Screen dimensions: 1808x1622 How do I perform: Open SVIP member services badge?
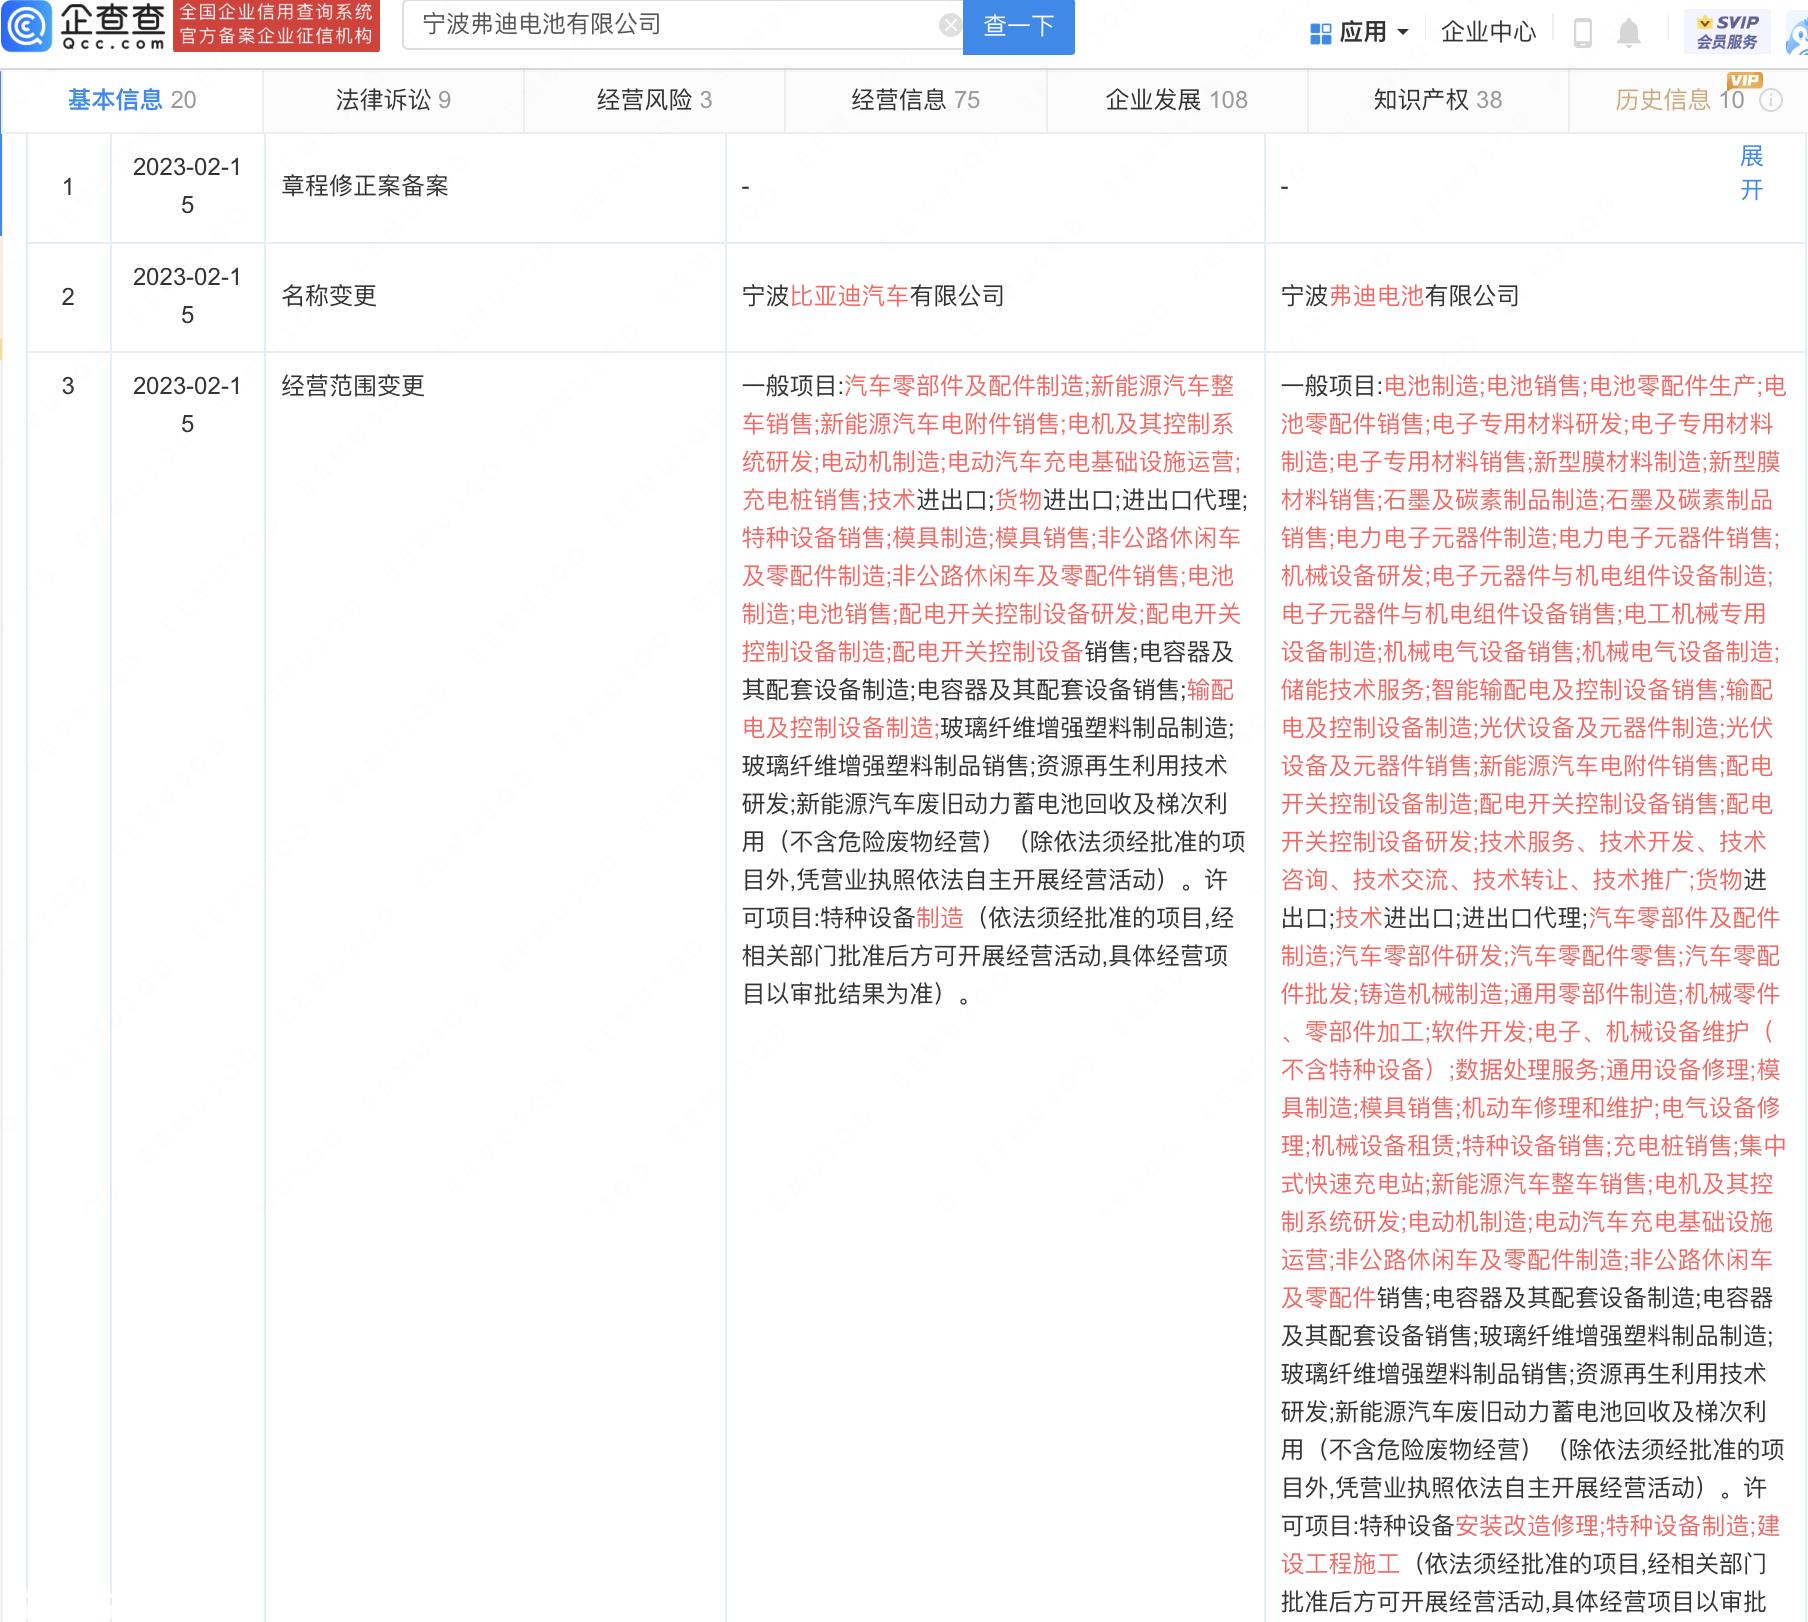(x=1727, y=32)
